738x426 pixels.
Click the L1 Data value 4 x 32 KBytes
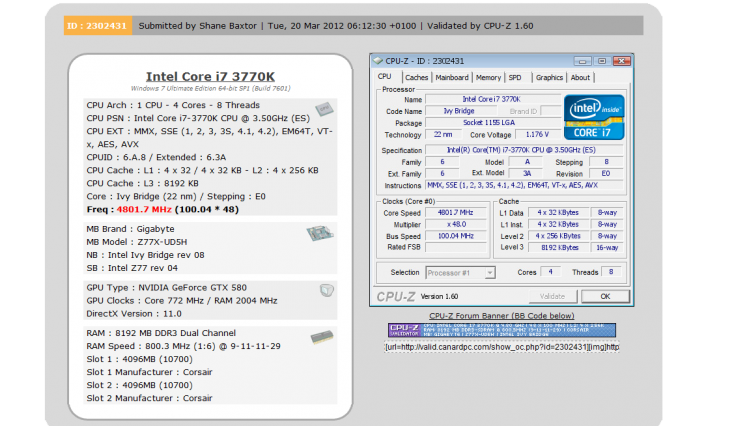tap(558, 213)
